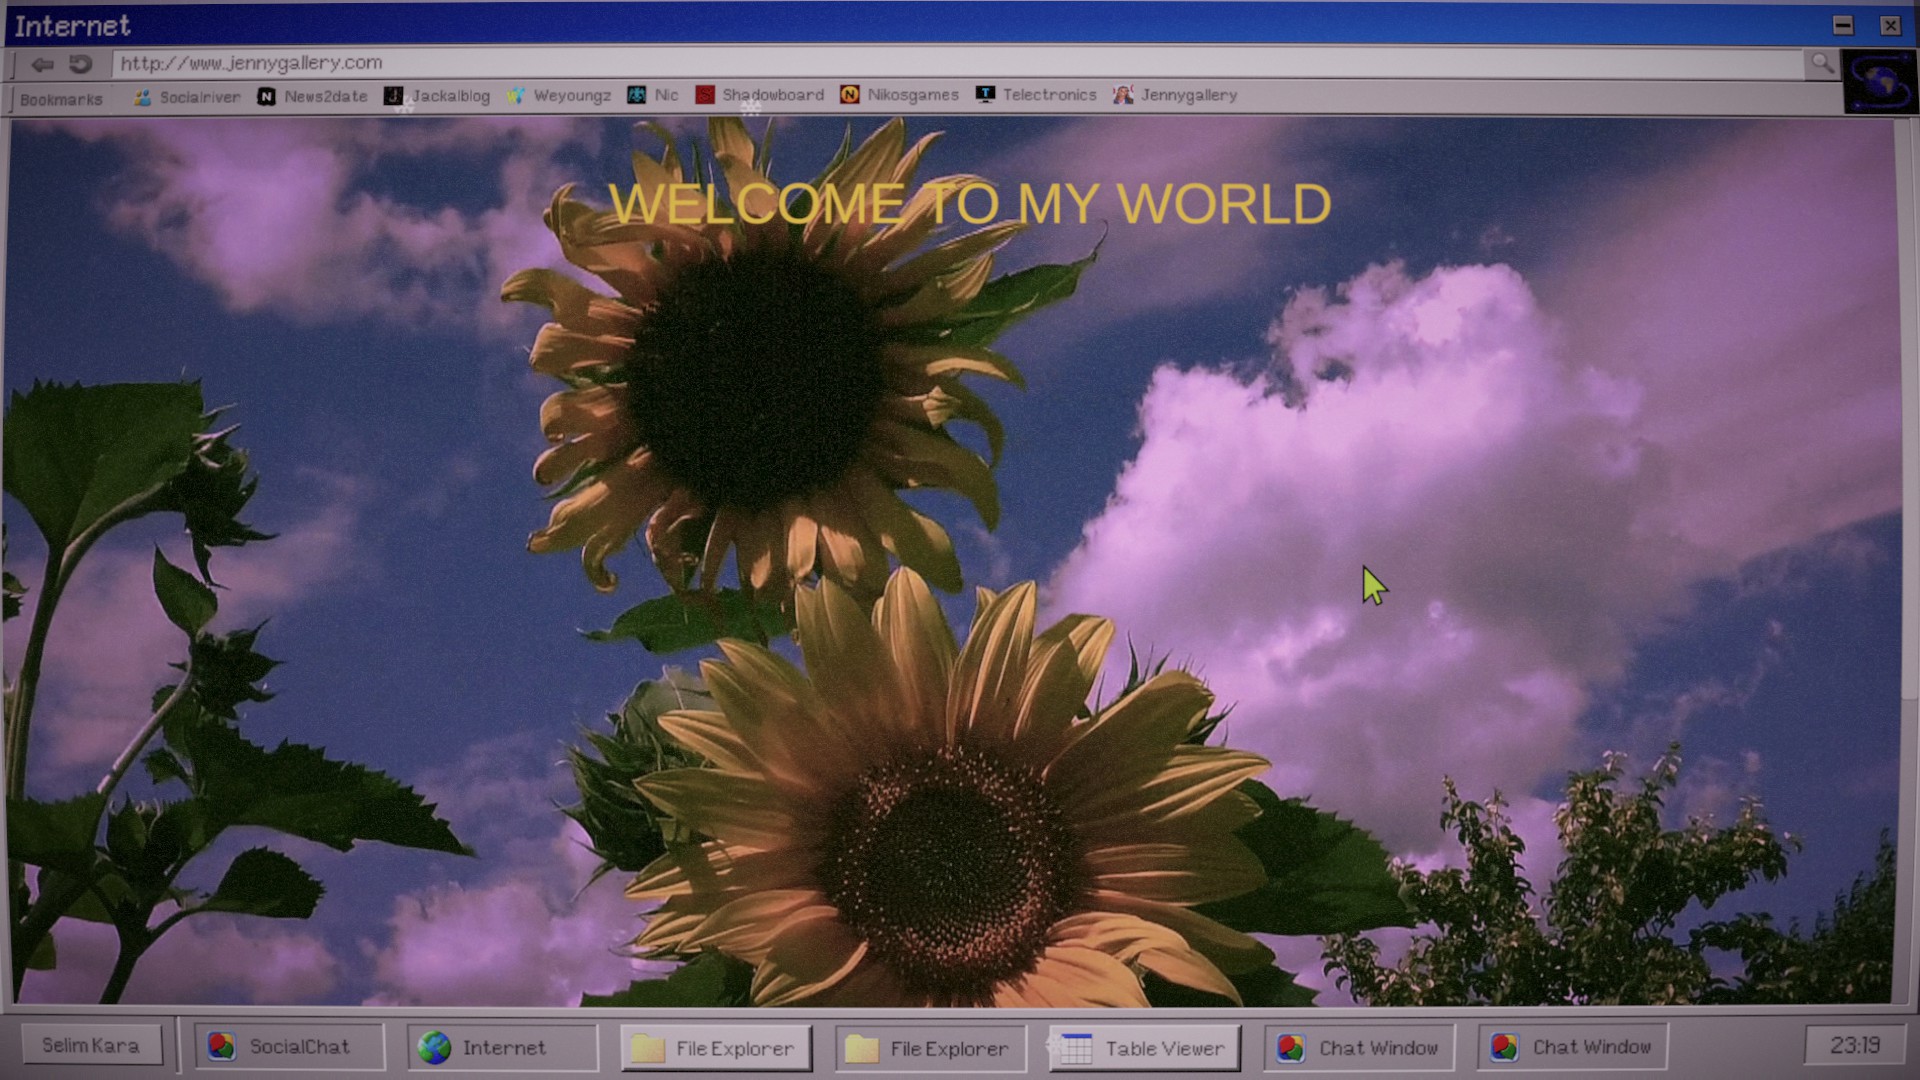The width and height of the screenshot is (1920, 1080).
Task: Select the first File Explorer taskbar button
Action: pyautogui.click(x=716, y=1048)
